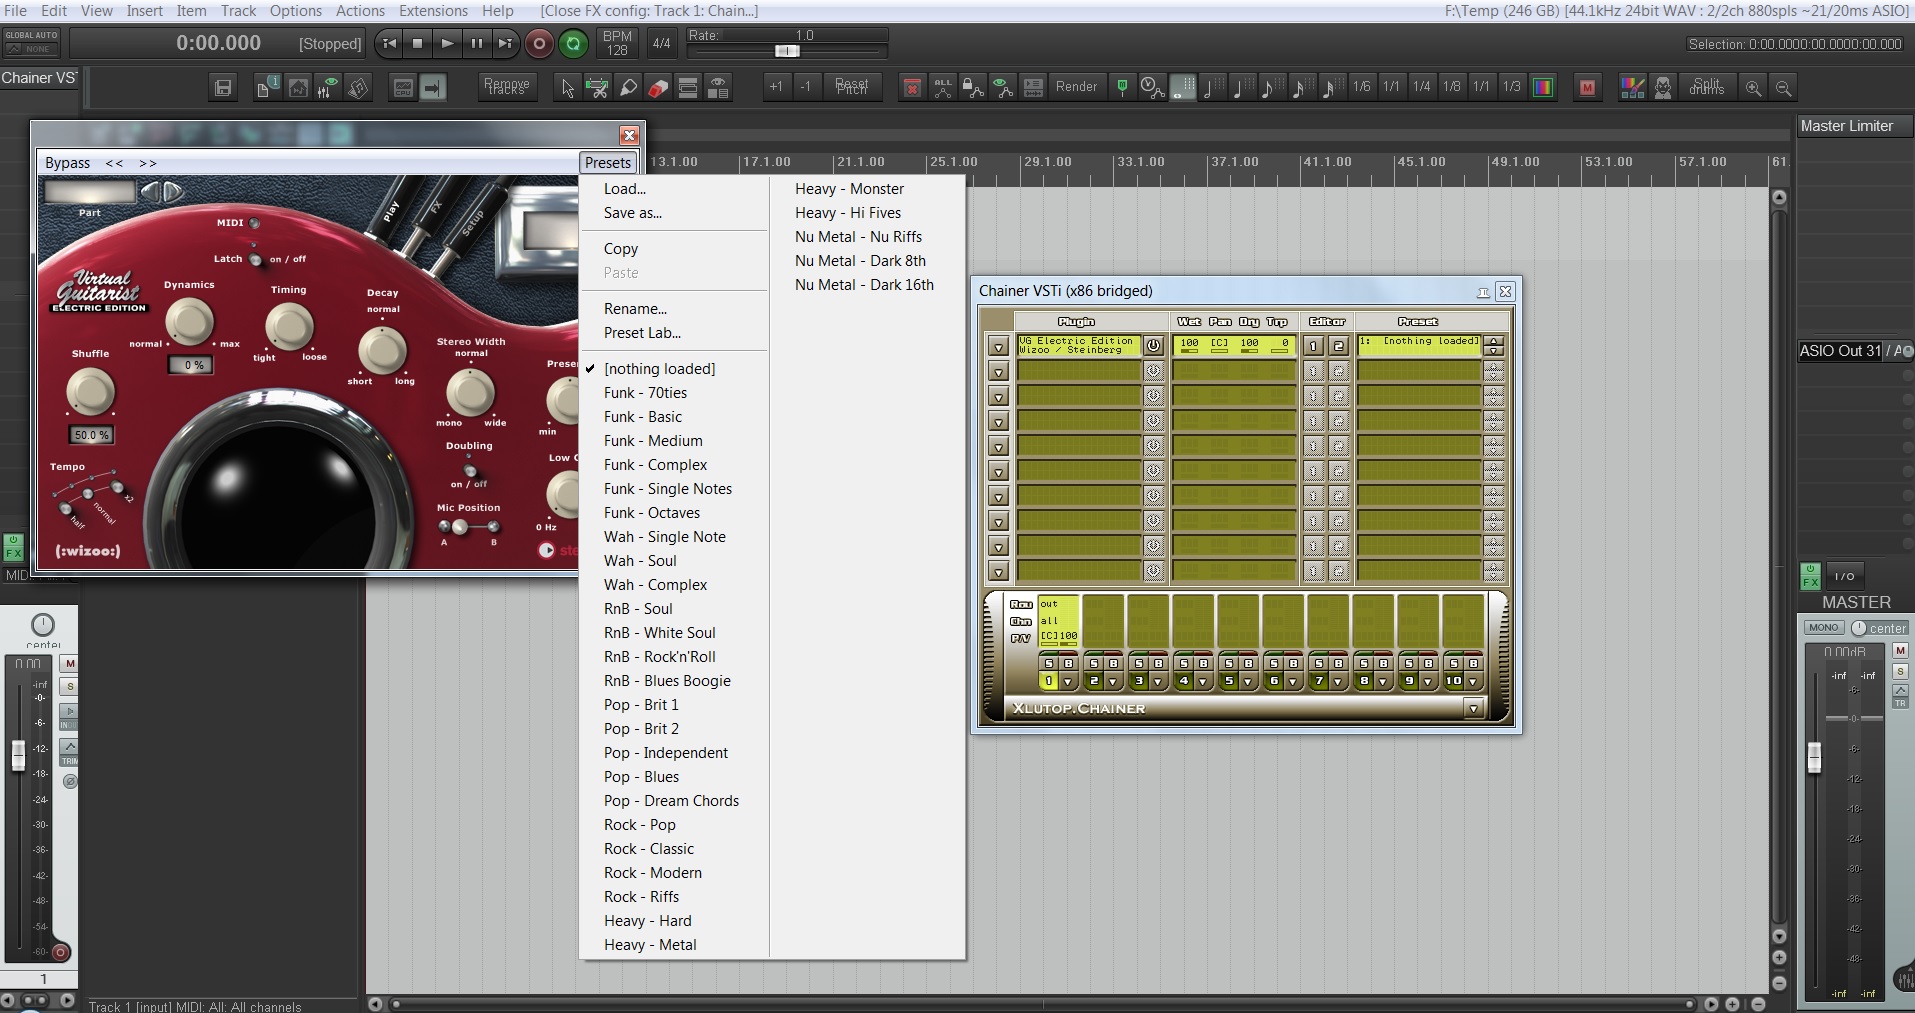This screenshot has height=1013, width=1915.
Task: Click the red M mute toolbar icon
Action: (1587, 88)
